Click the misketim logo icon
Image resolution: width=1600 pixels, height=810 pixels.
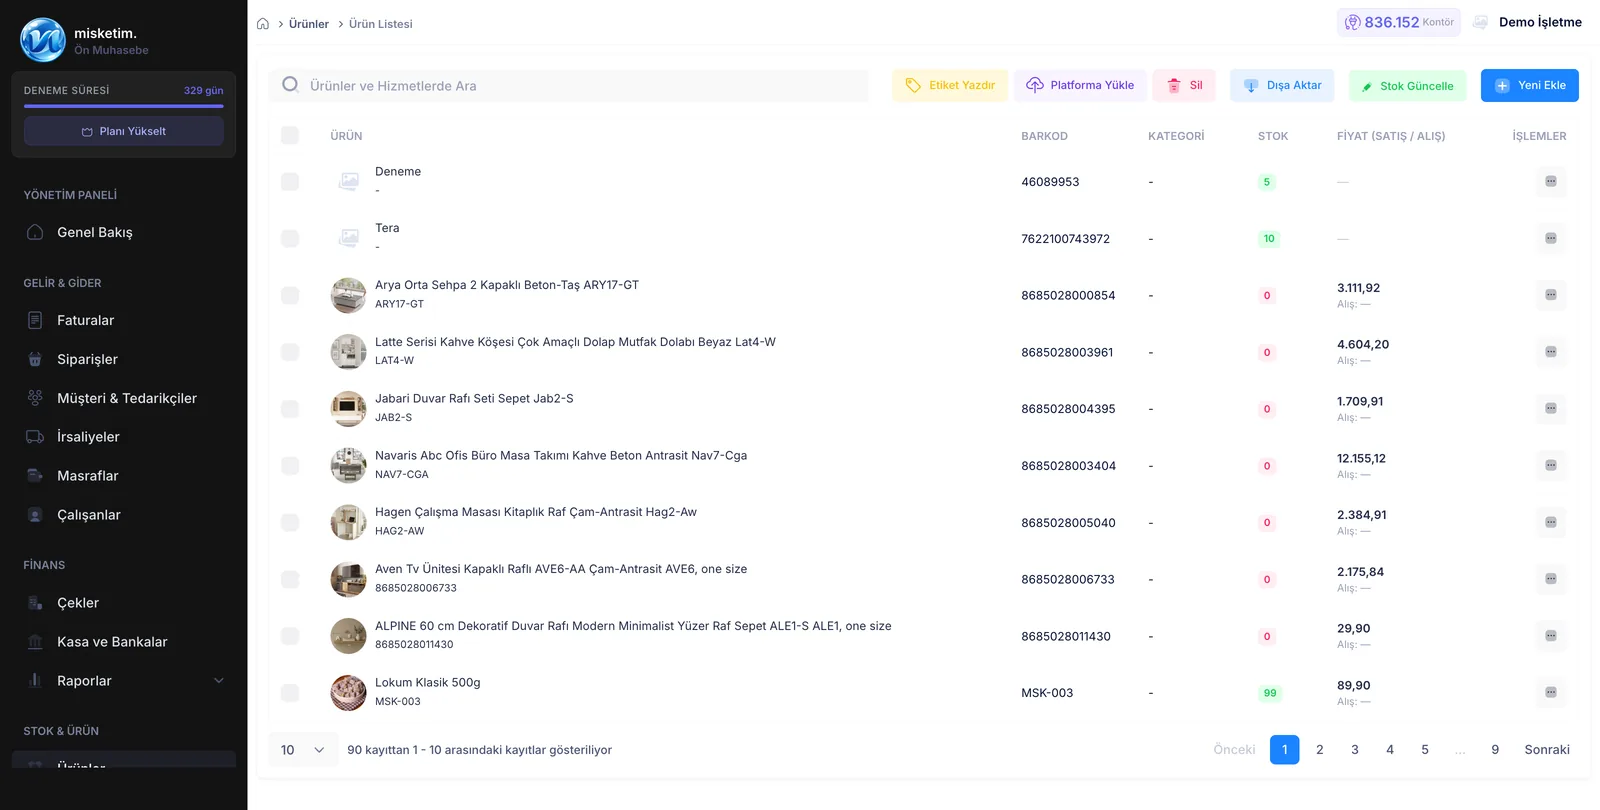point(43,40)
